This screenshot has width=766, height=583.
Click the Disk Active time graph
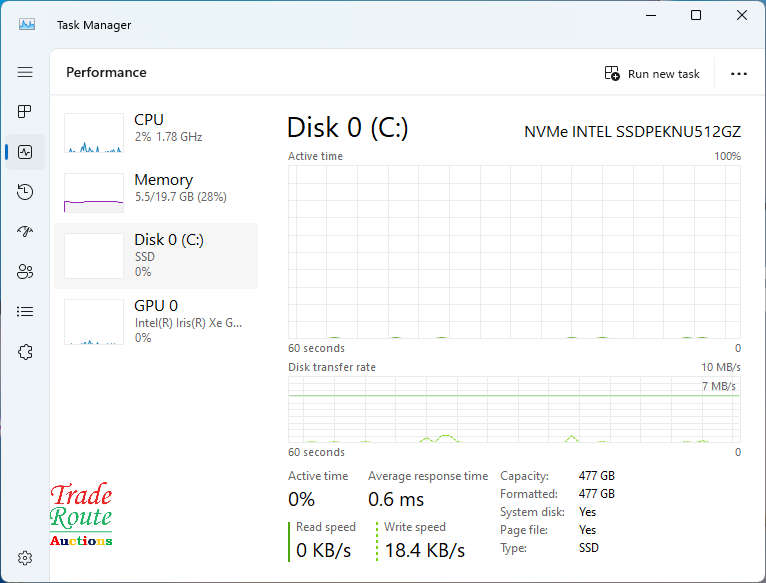tap(514, 252)
